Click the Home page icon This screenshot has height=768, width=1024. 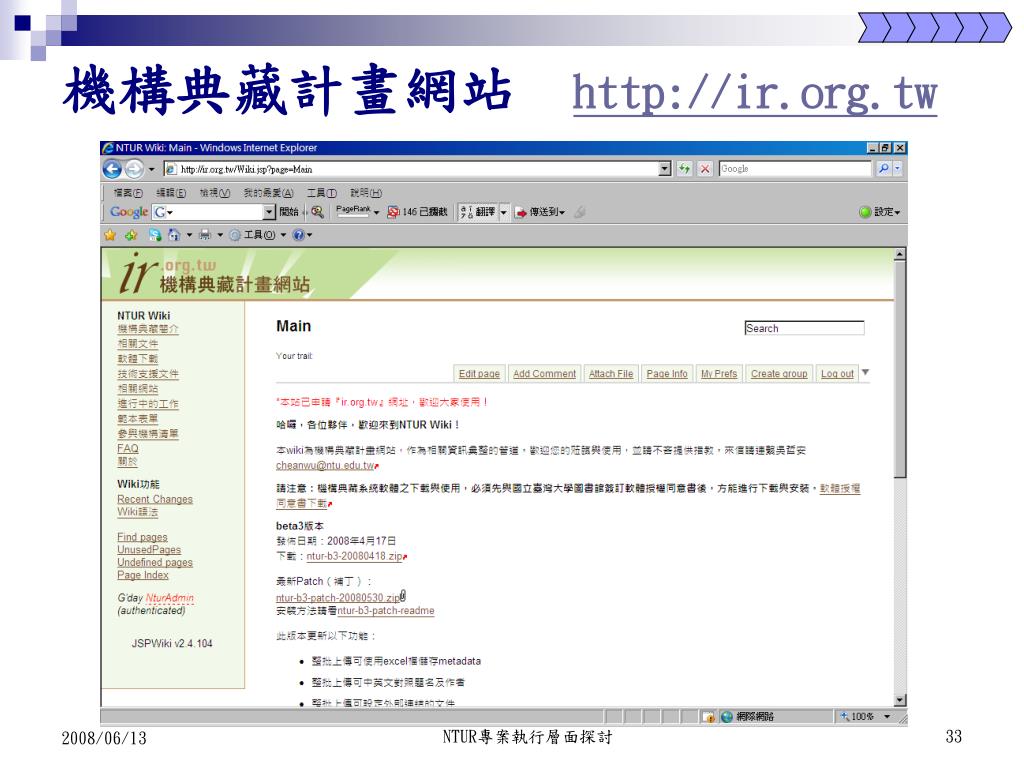tap(174, 234)
